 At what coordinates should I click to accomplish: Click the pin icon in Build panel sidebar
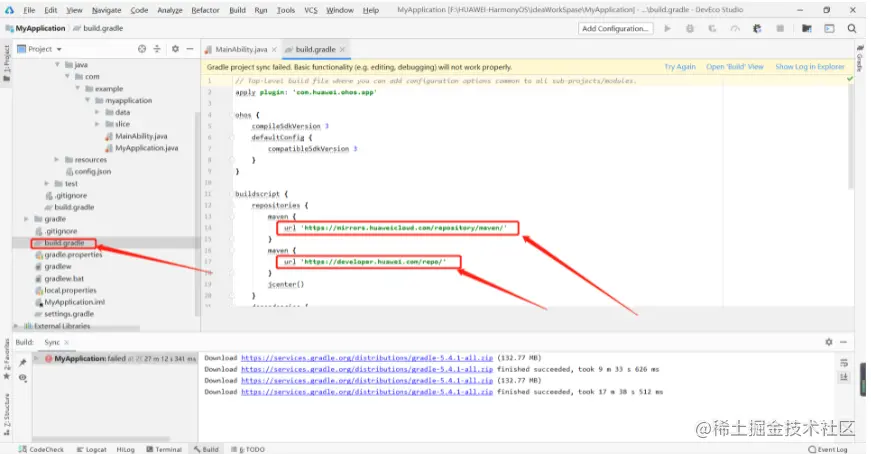click(x=22, y=362)
